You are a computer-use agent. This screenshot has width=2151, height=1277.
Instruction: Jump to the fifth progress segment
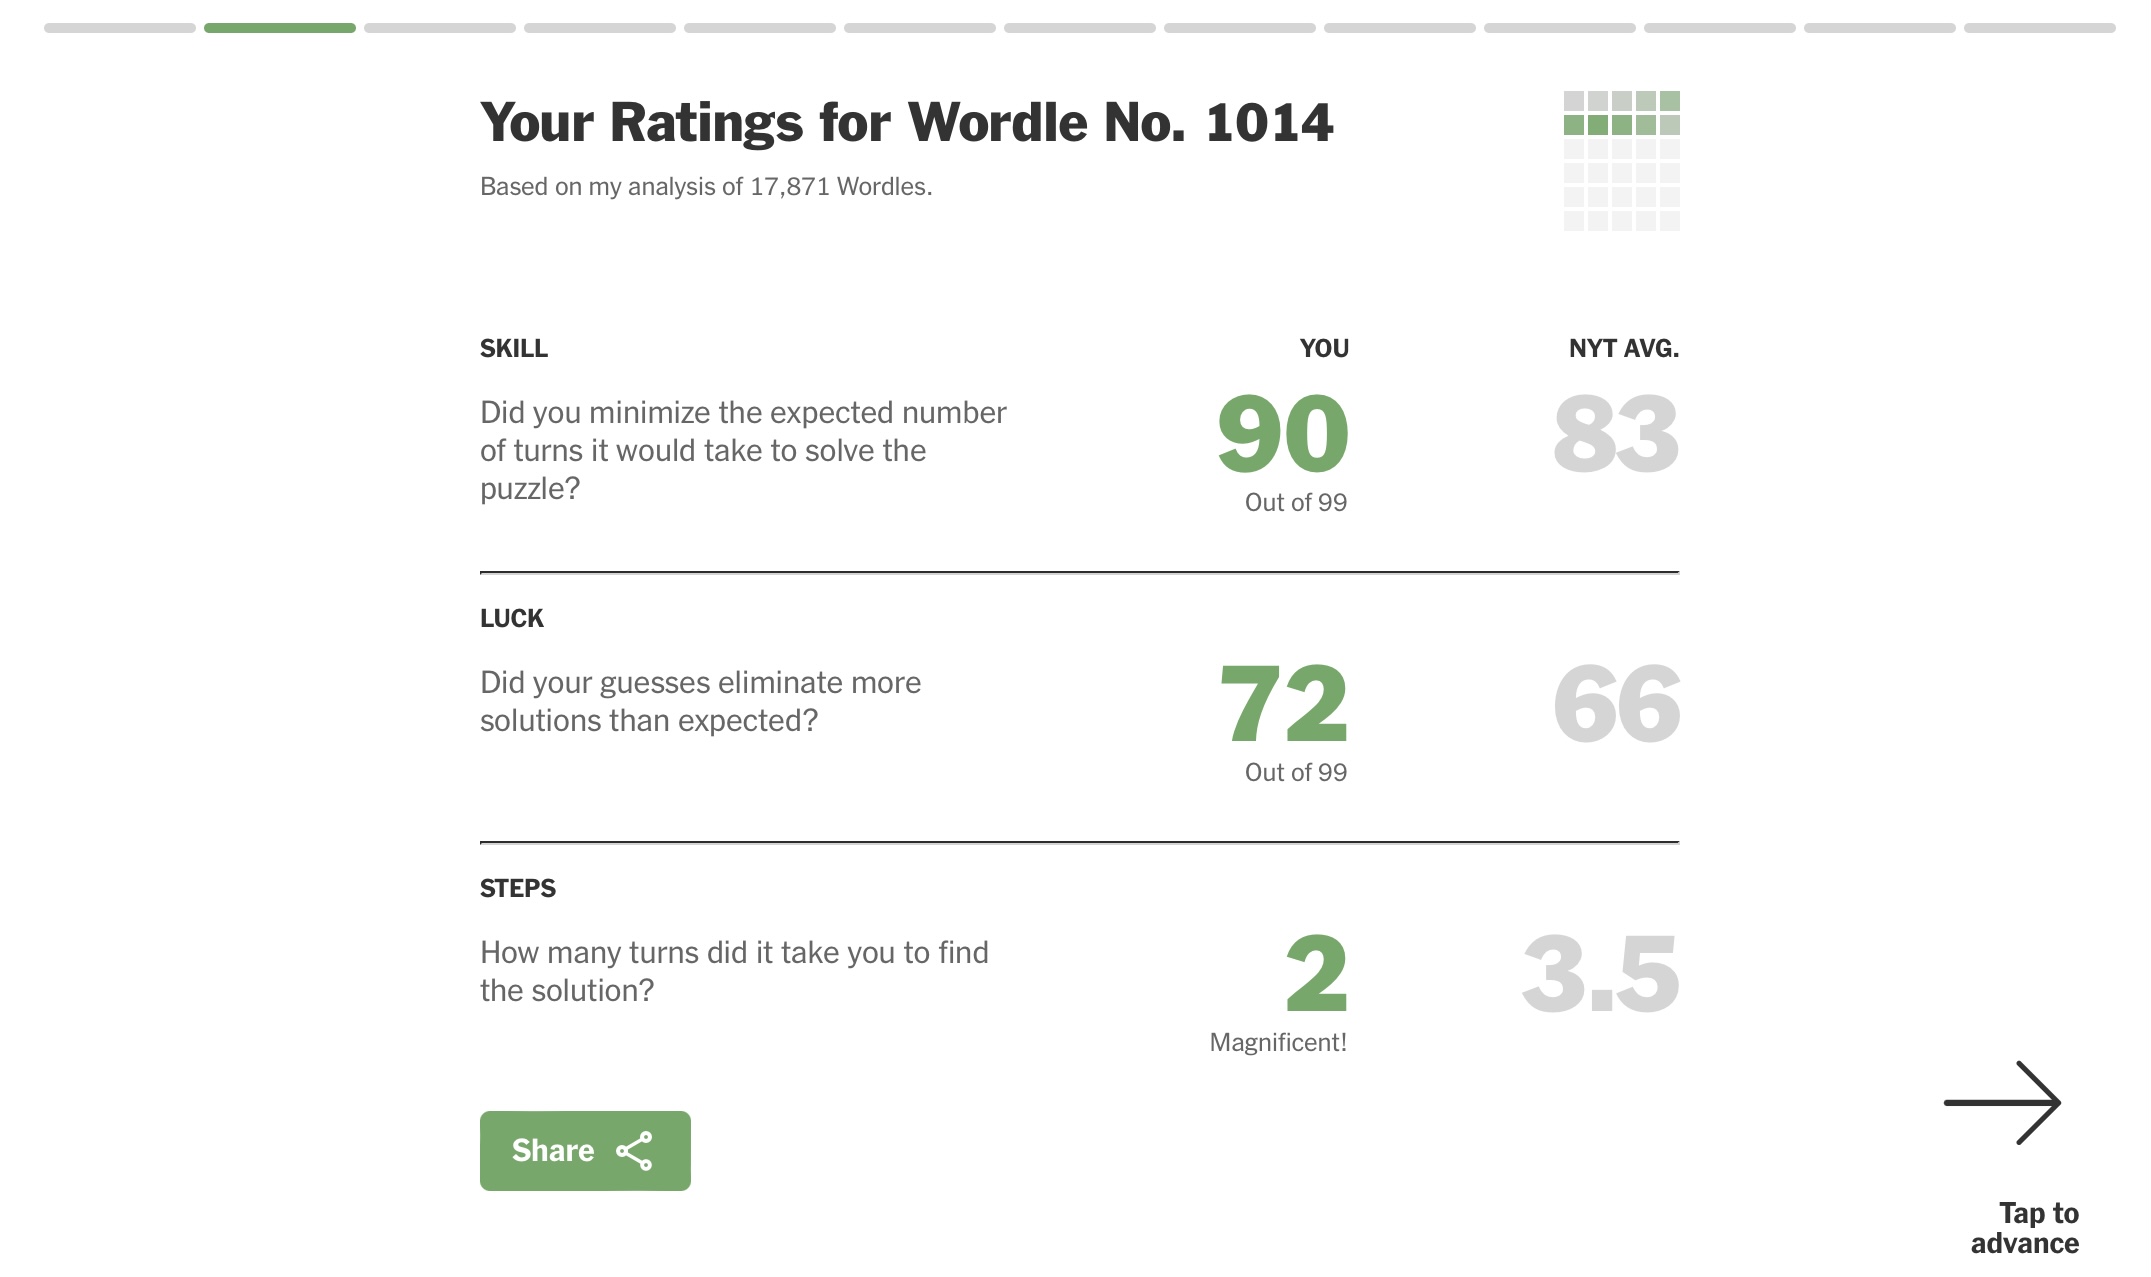pos(760,28)
